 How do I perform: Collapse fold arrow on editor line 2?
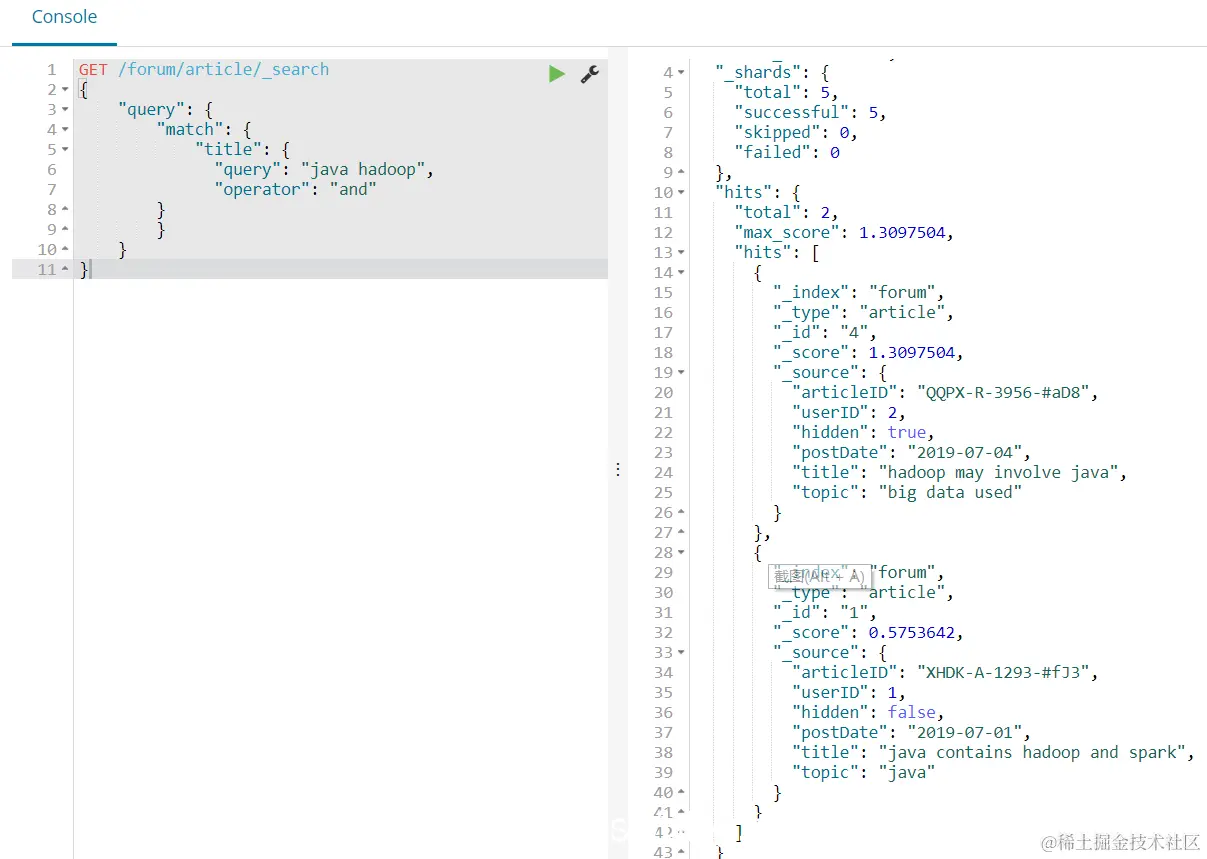(65, 90)
